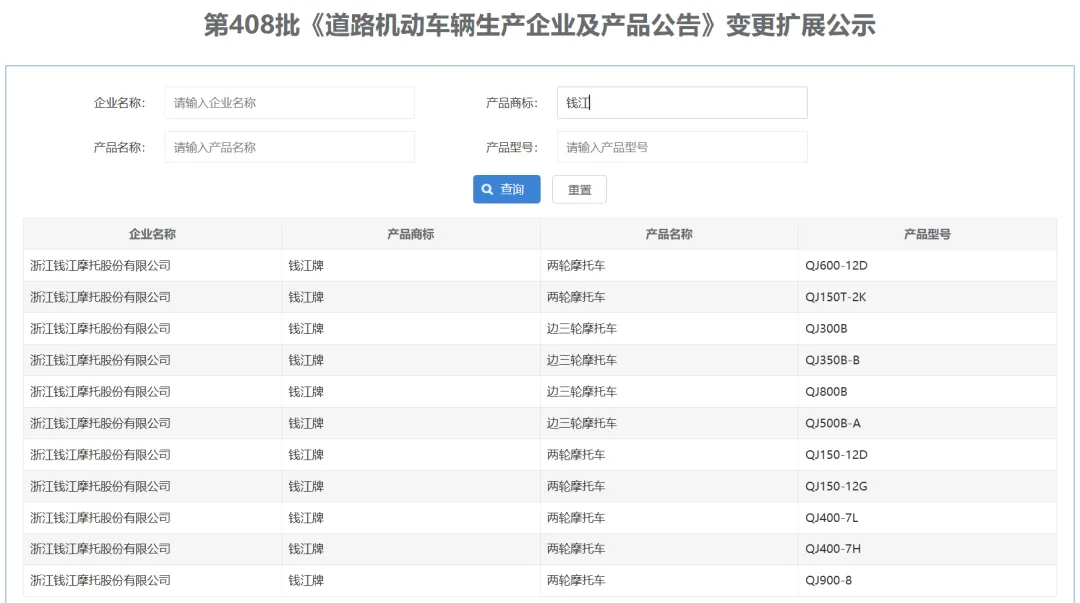
Task: Click 钱江牌 in the QJ400-7L row
Action: (306, 518)
